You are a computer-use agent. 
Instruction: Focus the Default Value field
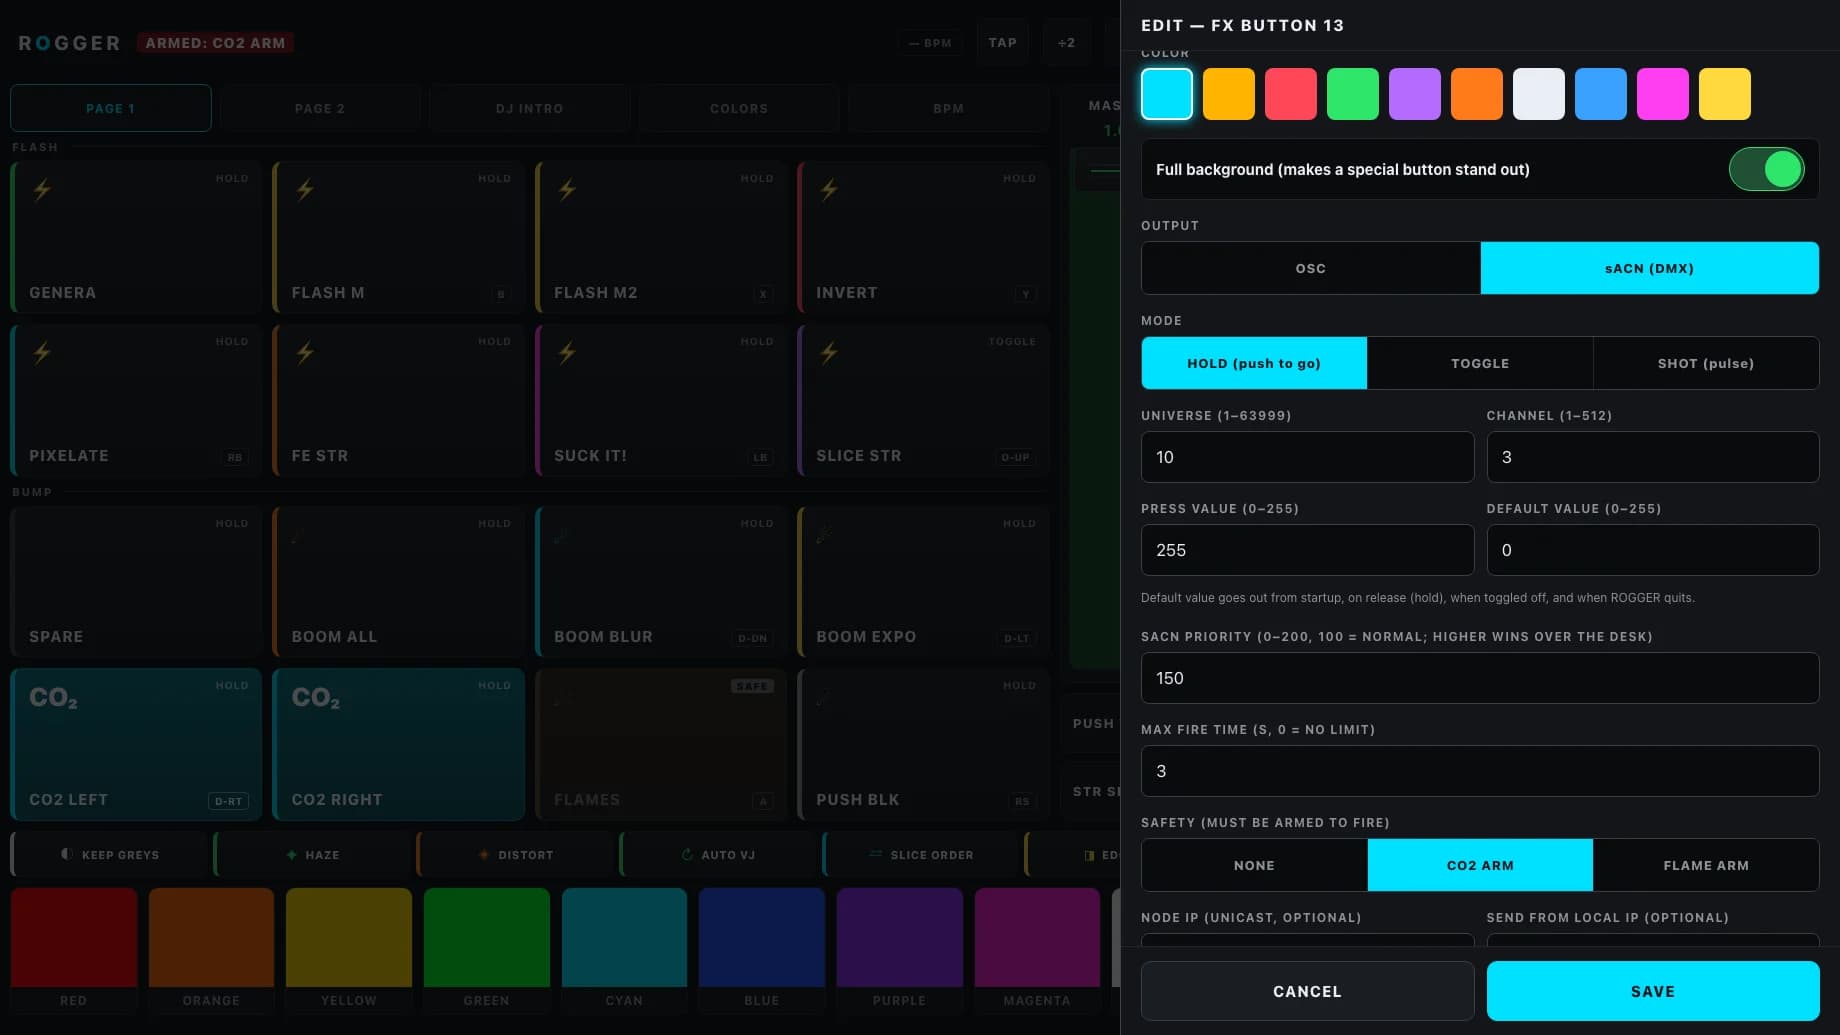pyautogui.click(x=1653, y=550)
